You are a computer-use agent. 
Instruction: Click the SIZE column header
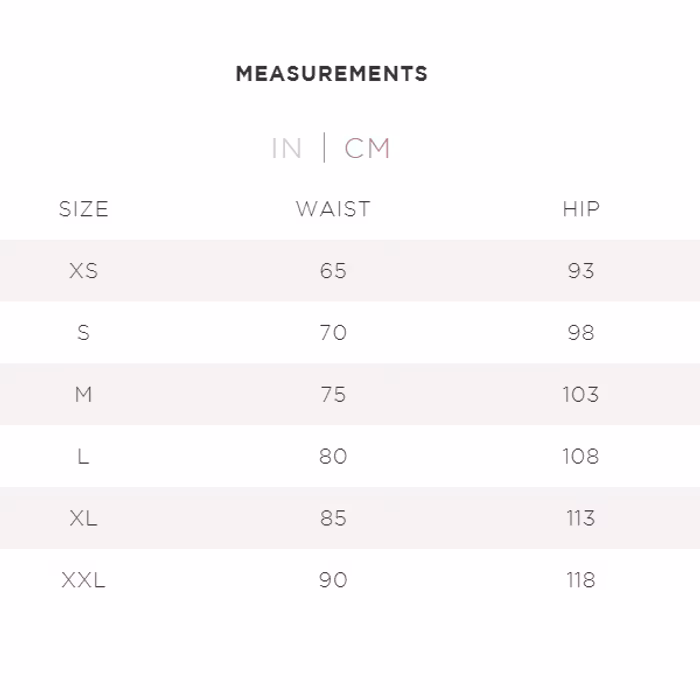[83, 209]
